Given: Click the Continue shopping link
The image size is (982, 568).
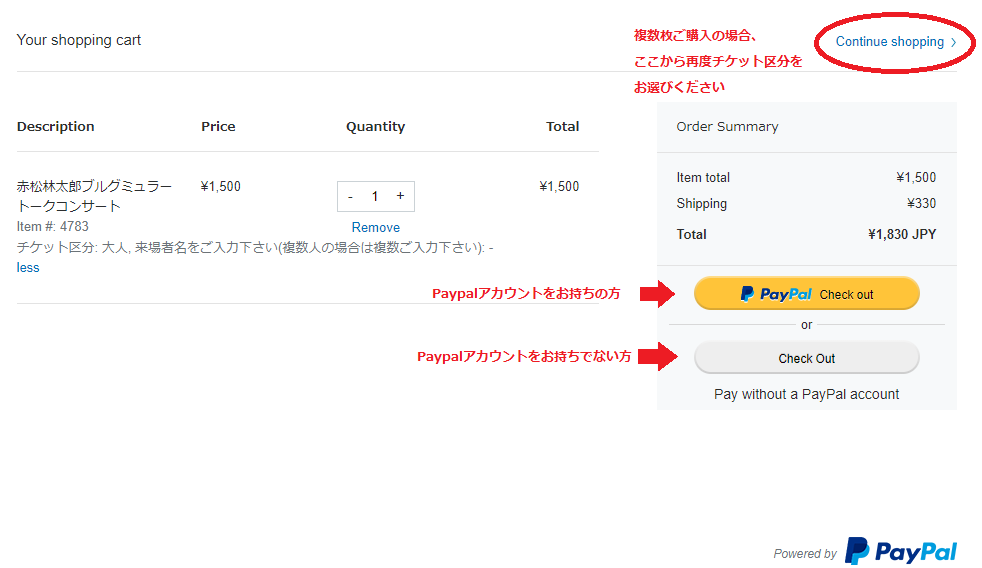Looking at the screenshot, I should click(896, 42).
